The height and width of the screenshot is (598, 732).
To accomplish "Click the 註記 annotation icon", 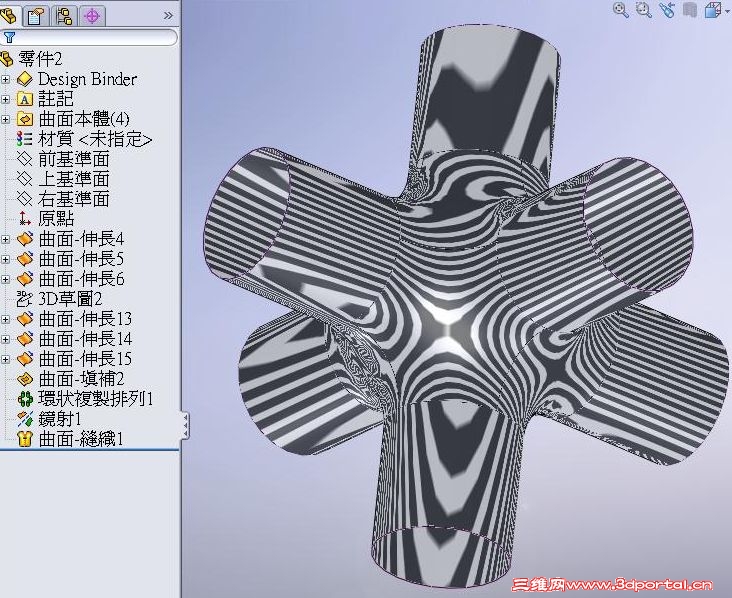I will [x=25, y=99].
